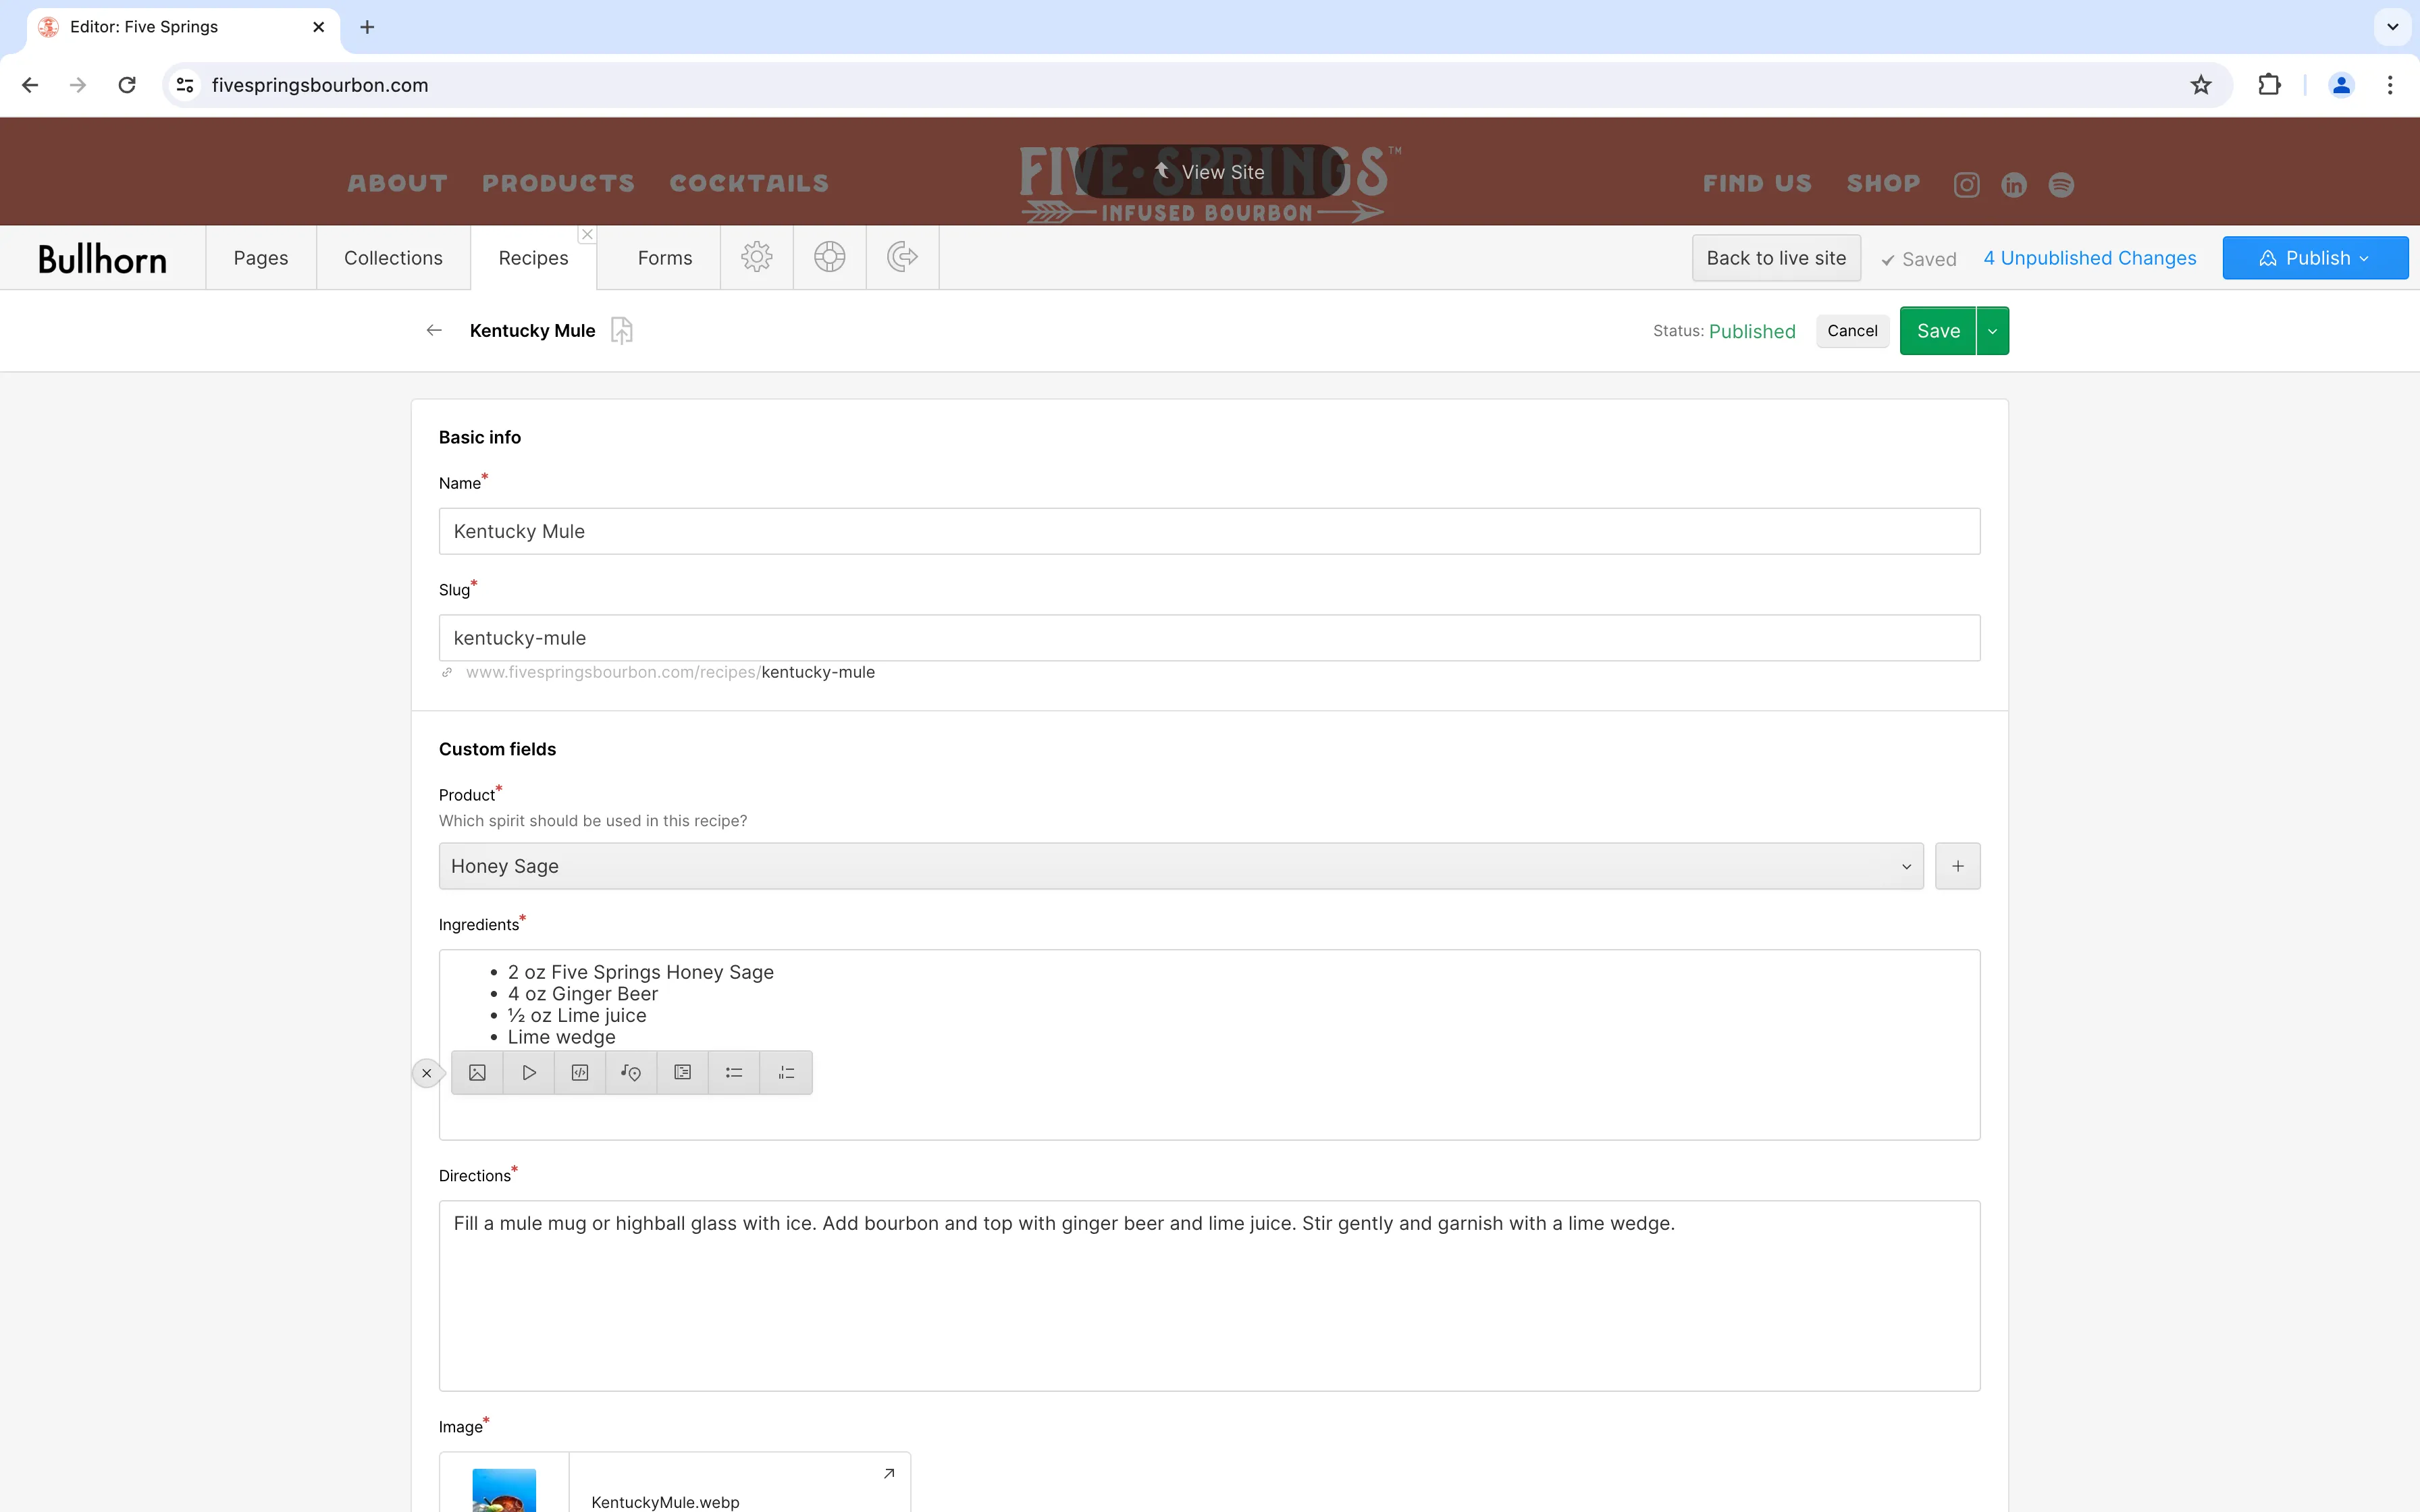This screenshot has height=1512, width=2420.
Task: Close the Recipes tab in the editor
Action: click(587, 233)
